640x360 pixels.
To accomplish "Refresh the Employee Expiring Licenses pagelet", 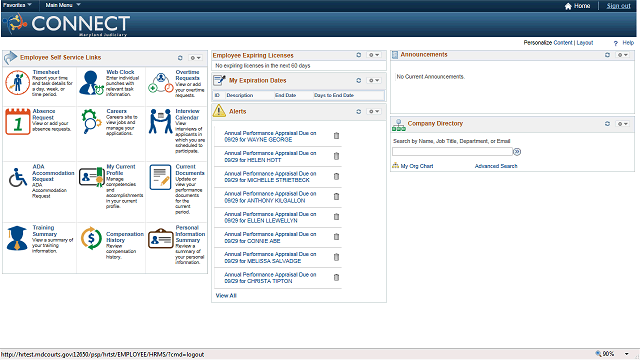I will (358, 55).
